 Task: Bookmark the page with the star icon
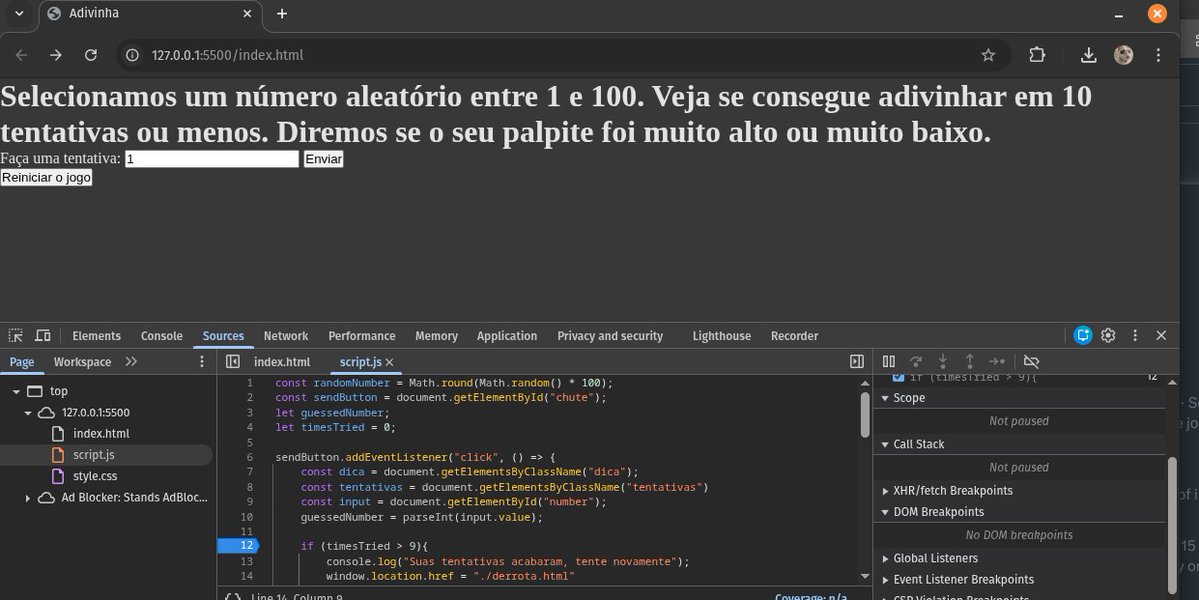click(988, 55)
